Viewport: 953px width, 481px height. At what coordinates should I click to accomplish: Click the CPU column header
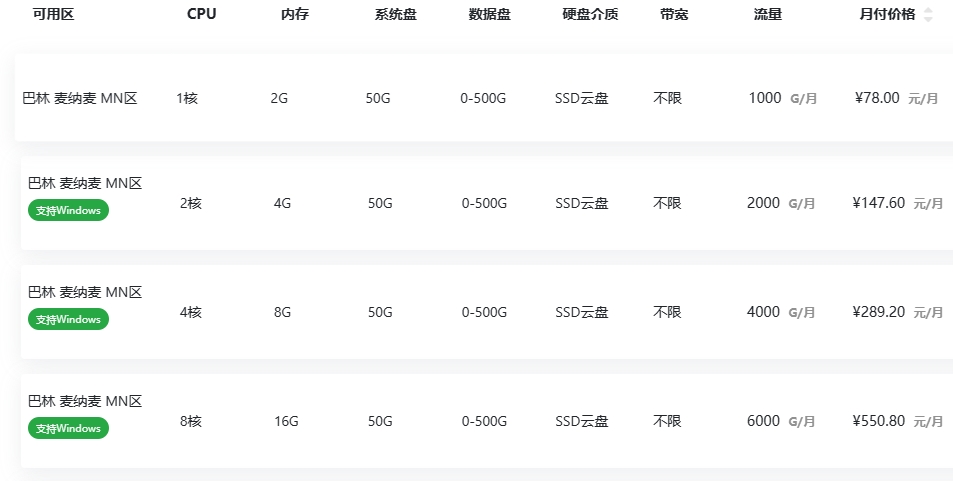201,15
